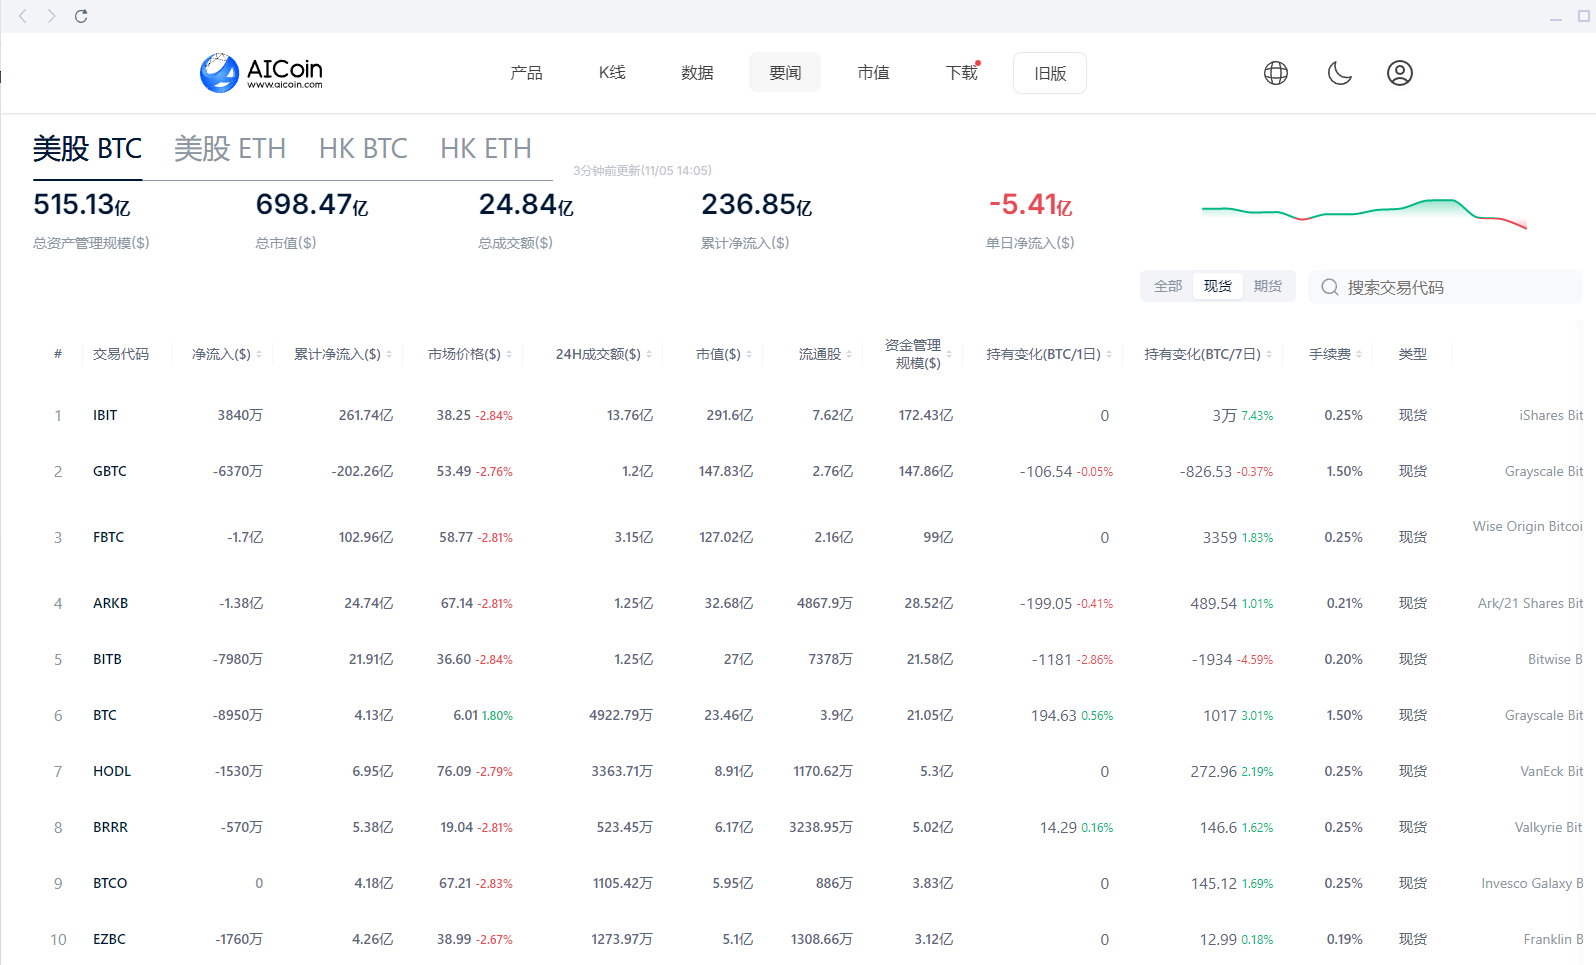Screen dimensions: 1596x965
Task: Click the BTCO ticker
Action: click(x=110, y=883)
